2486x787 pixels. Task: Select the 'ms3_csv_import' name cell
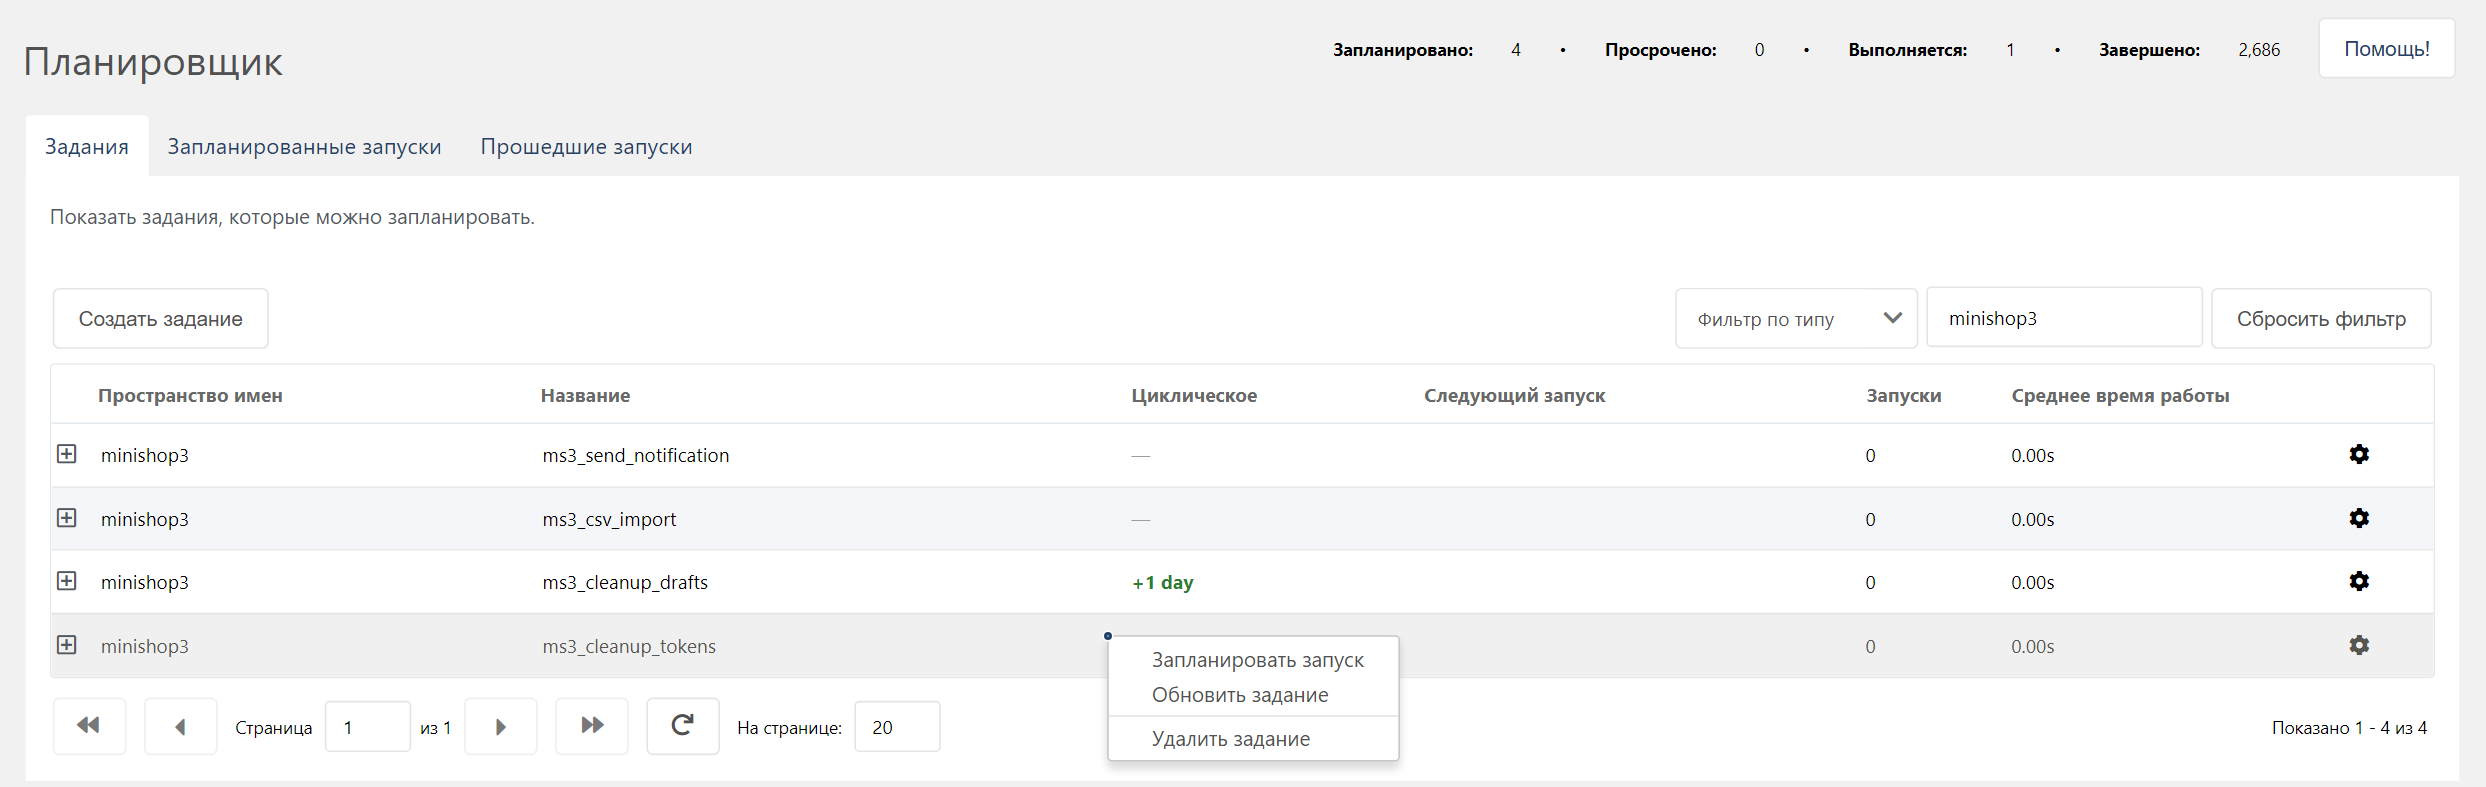click(x=609, y=519)
